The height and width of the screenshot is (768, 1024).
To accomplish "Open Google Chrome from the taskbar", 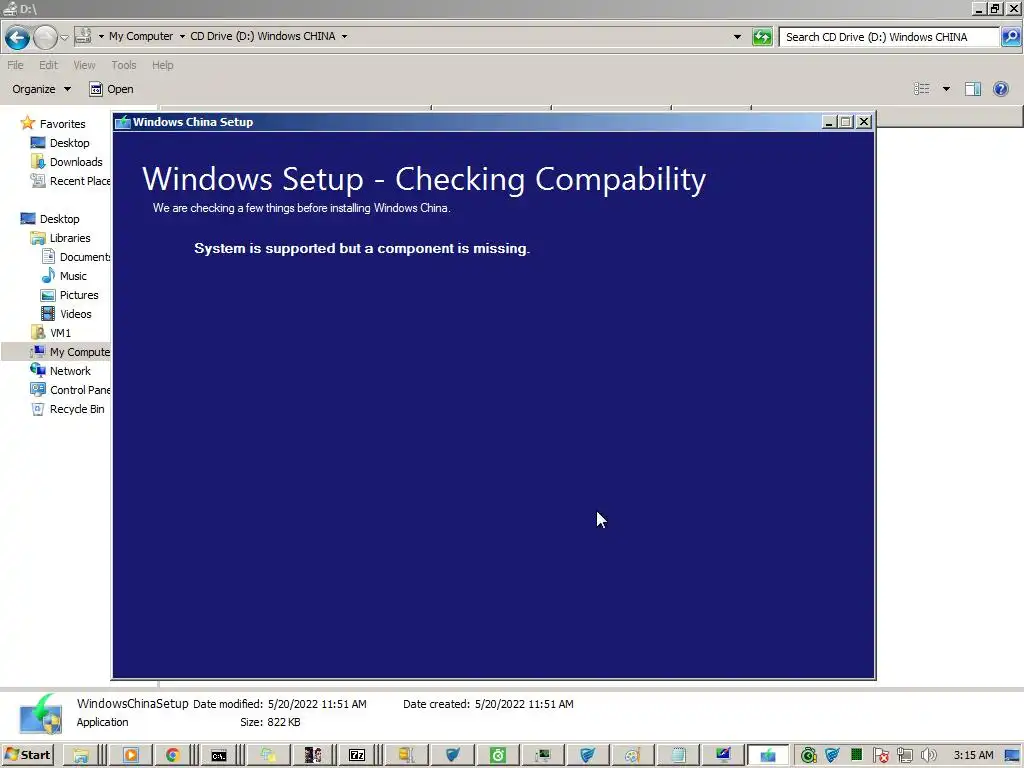I will tap(172, 756).
